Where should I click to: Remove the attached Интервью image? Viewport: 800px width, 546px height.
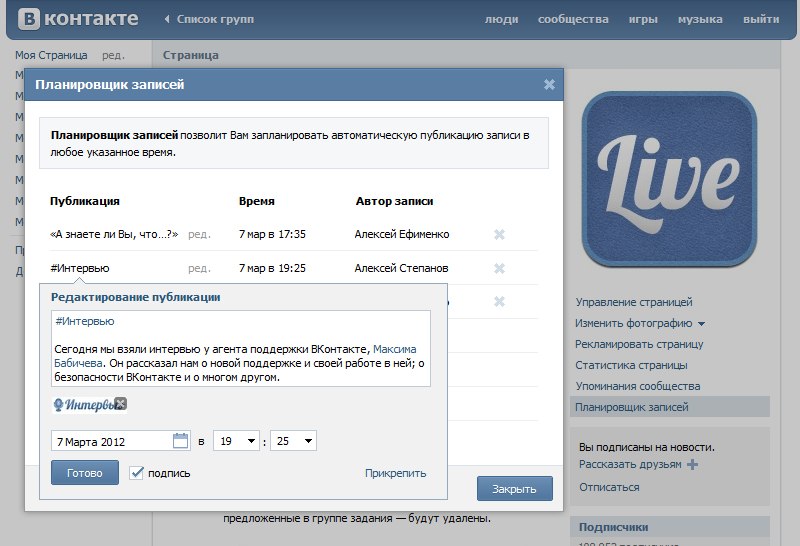pos(120,404)
